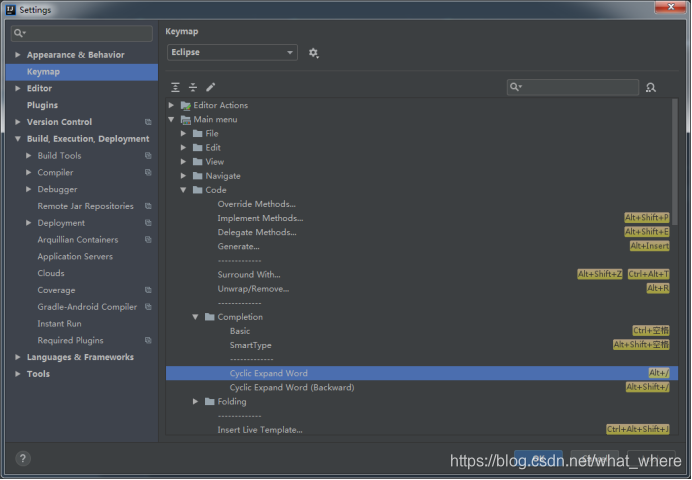
Task: Select the Delegate Methods... action
Action: [257, 232]
